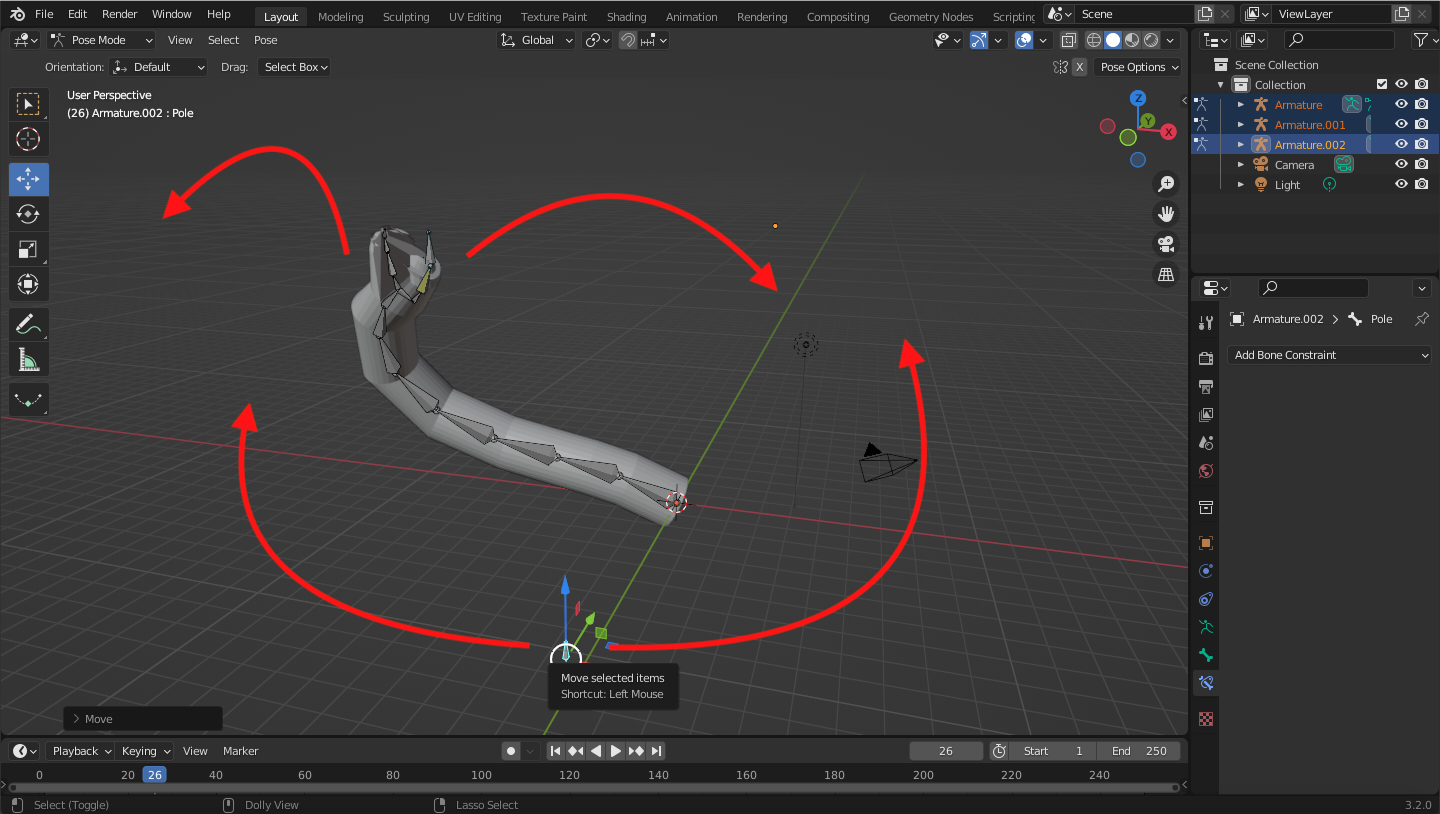Open the Render properties tab

pos(1206,358)
